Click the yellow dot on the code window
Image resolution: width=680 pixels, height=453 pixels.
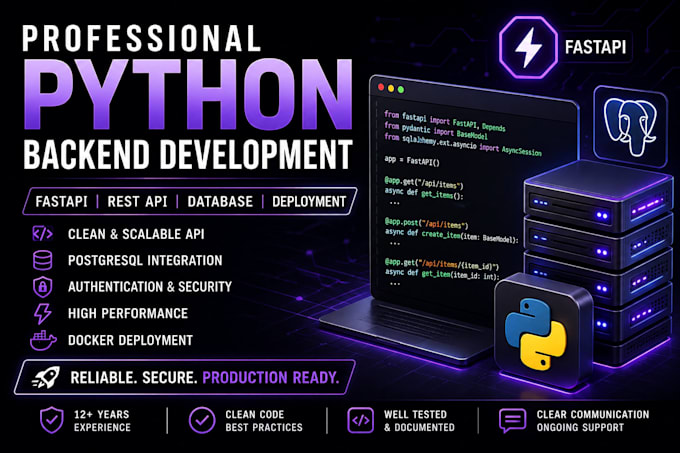(x=391, y=88)
